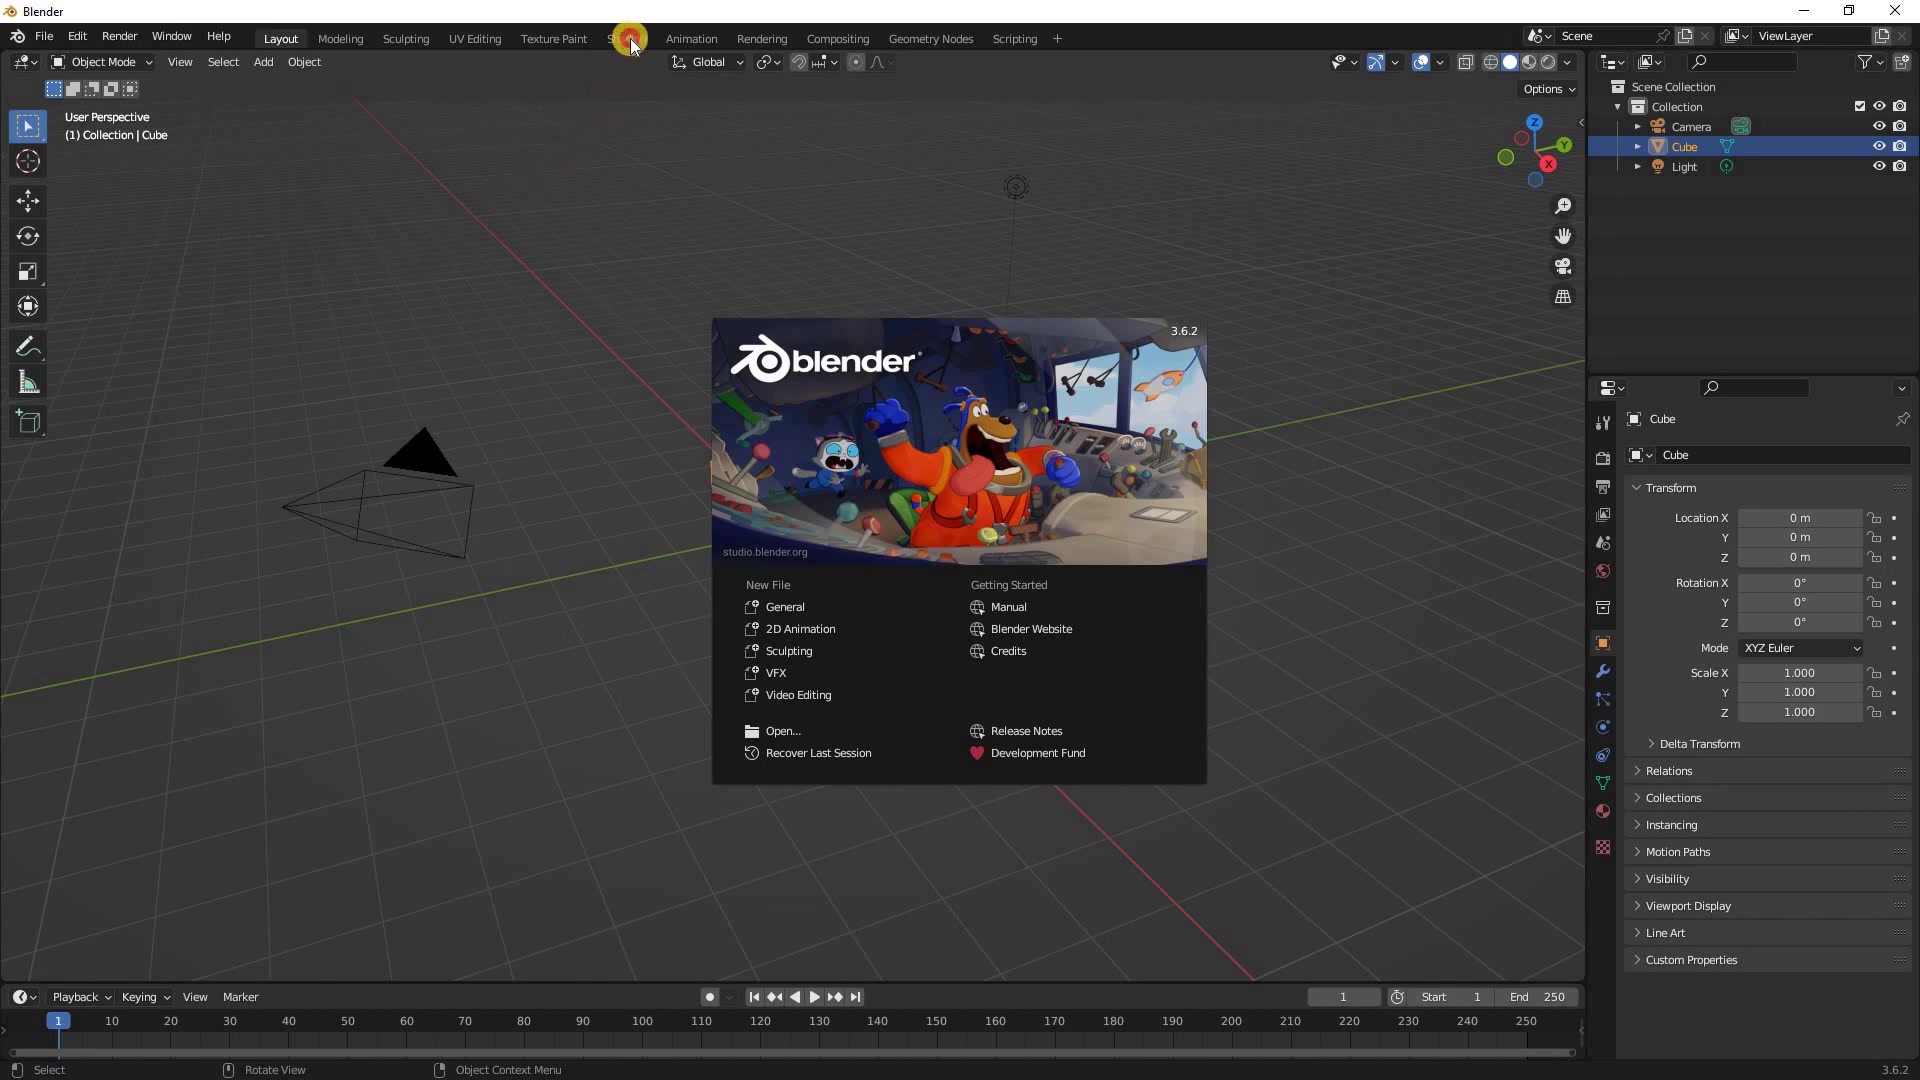Screen dimensions: 1920x1080
Task: Jump to timeline start
Action: tap(754, 997)
